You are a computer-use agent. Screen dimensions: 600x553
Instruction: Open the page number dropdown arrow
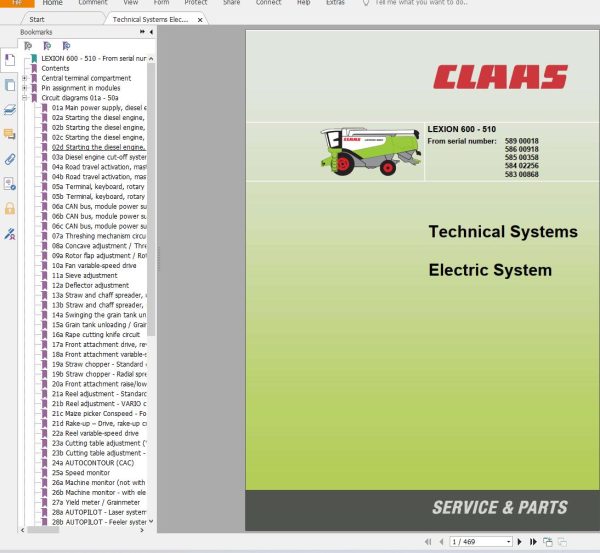coord(508,542)
